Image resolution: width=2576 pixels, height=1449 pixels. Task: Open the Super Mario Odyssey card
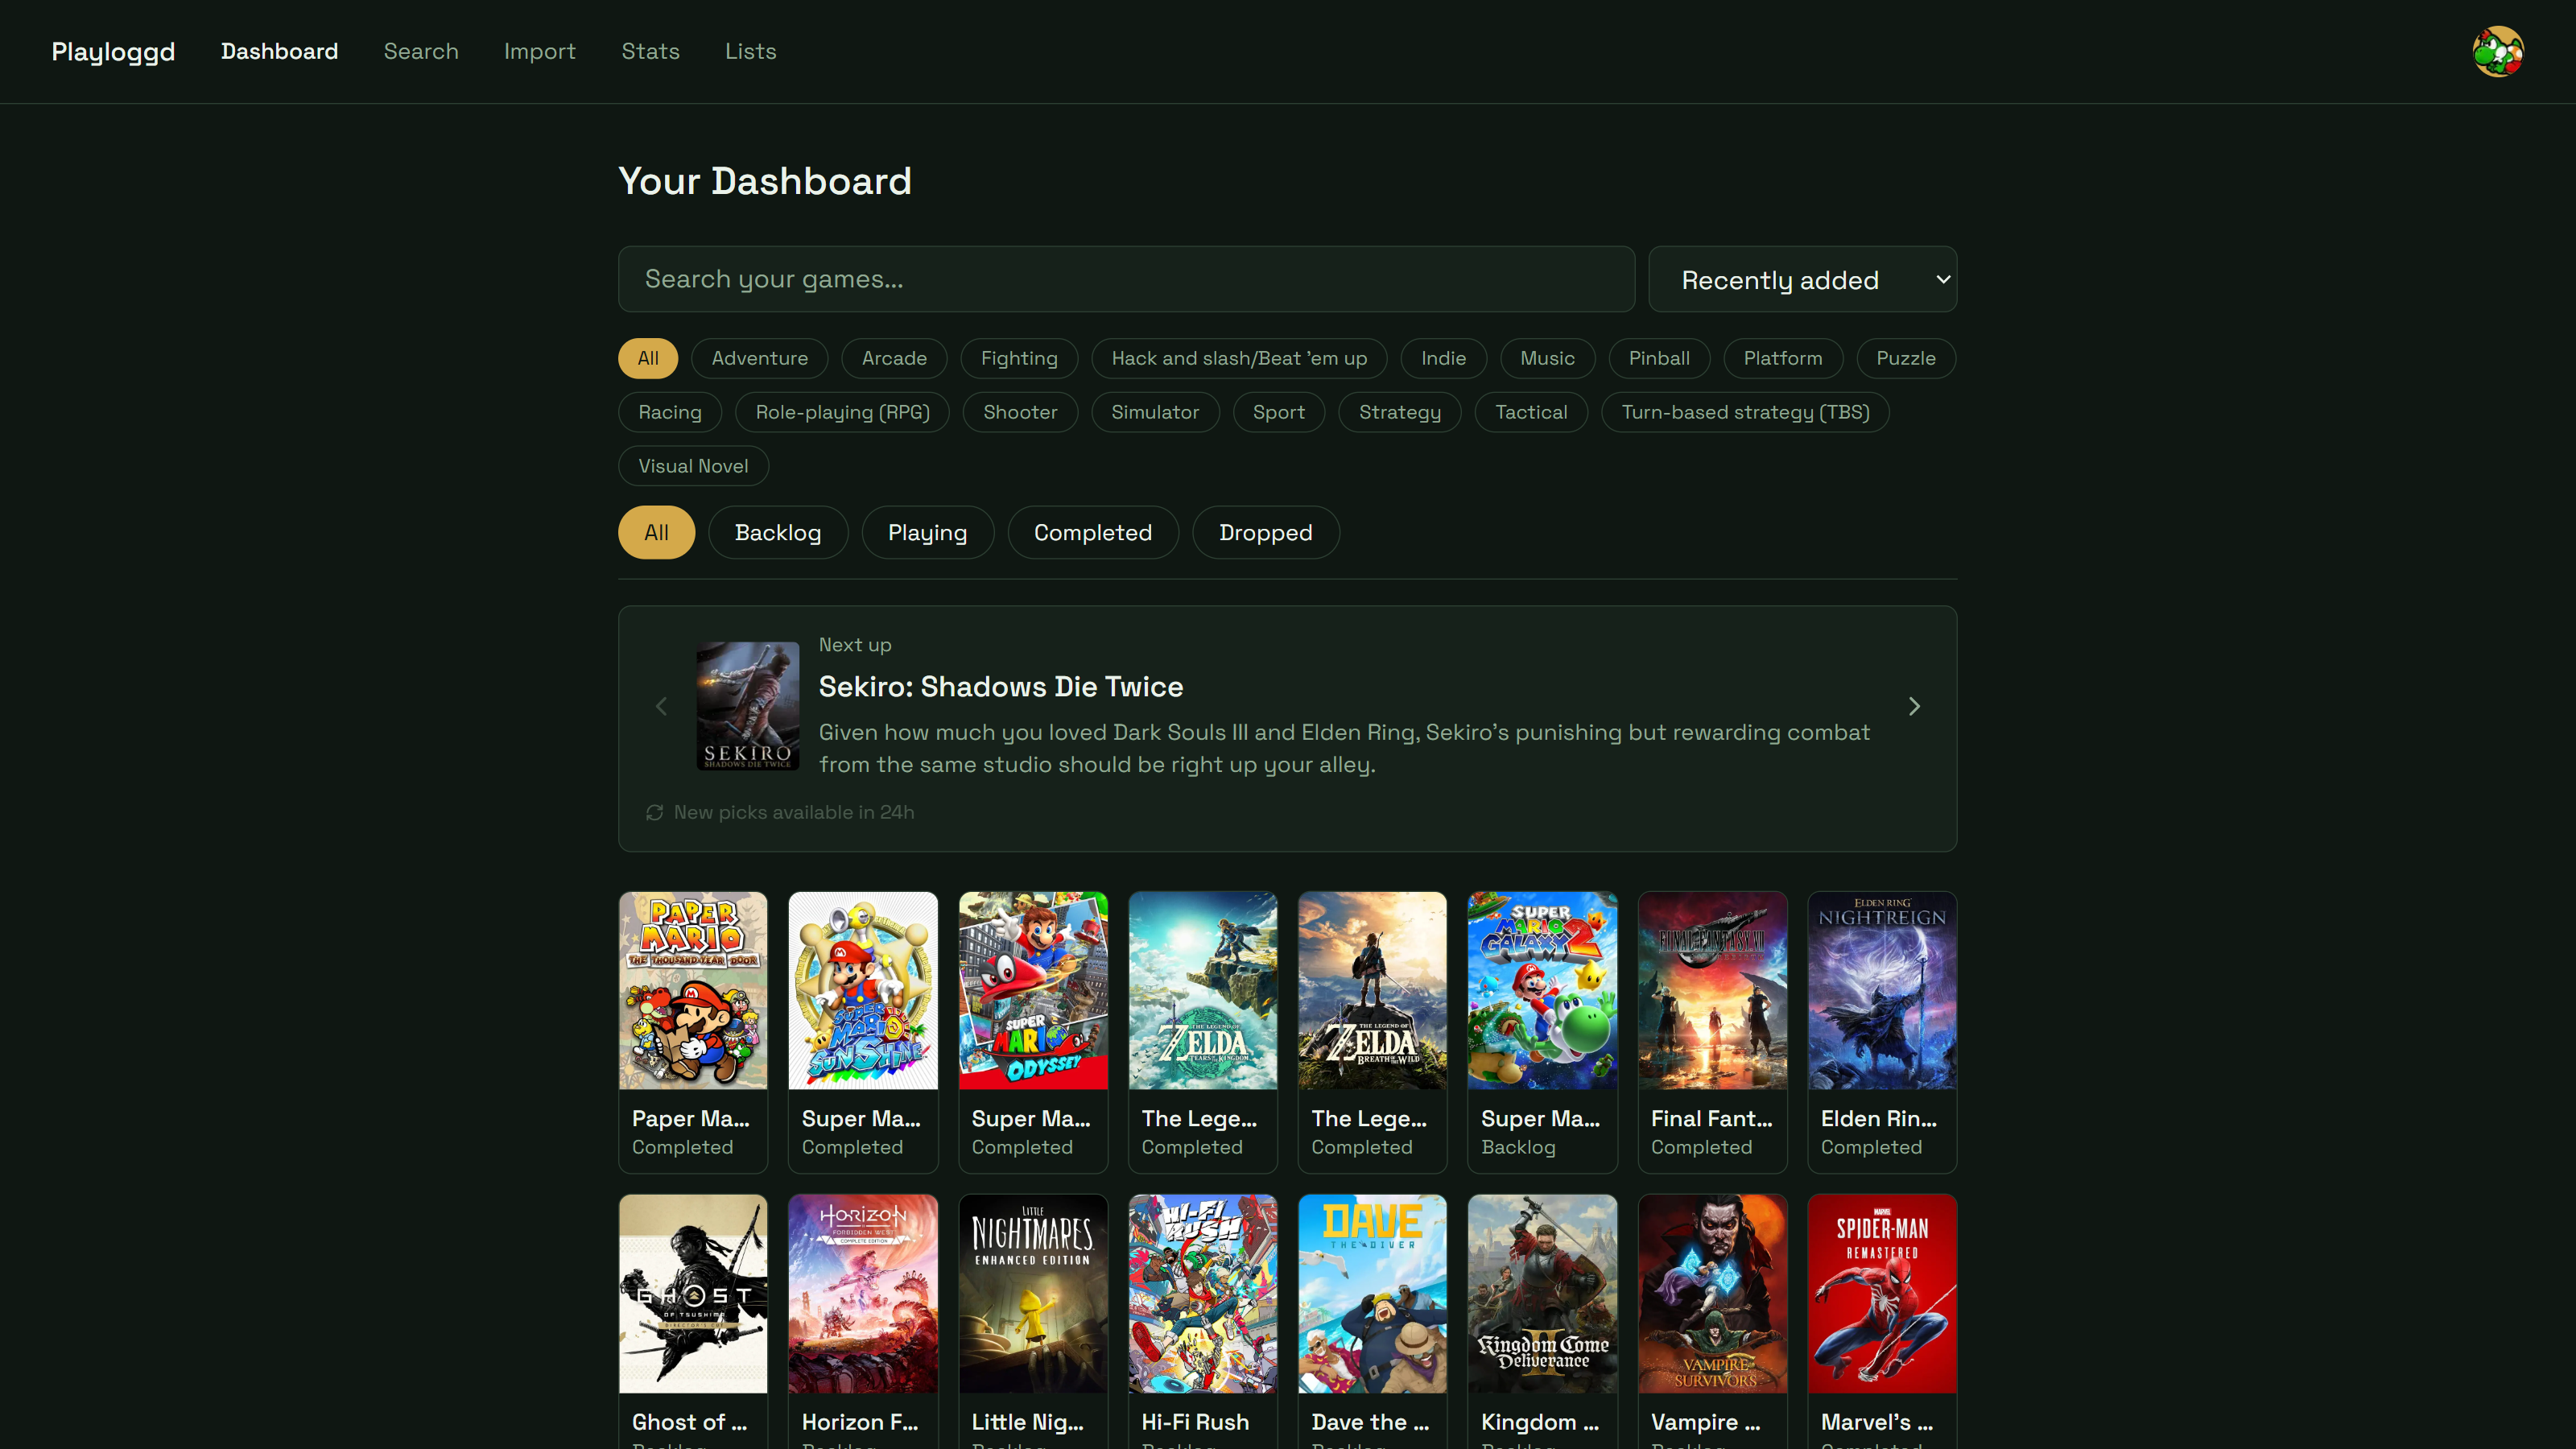click(1033, 1032)
